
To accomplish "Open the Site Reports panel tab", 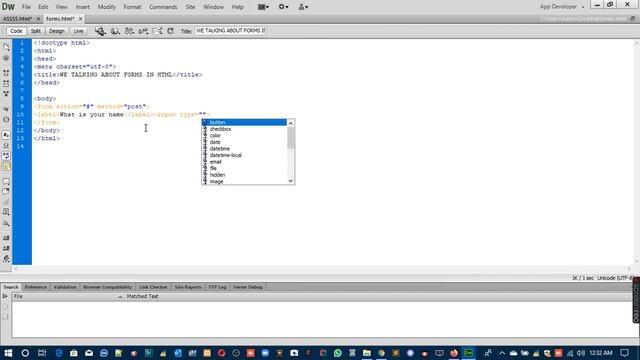I will (x=188, y=287).
